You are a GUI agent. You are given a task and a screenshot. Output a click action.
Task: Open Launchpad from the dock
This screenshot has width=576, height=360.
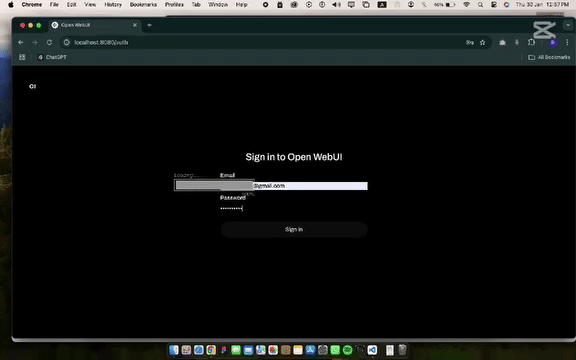point(186,350)
